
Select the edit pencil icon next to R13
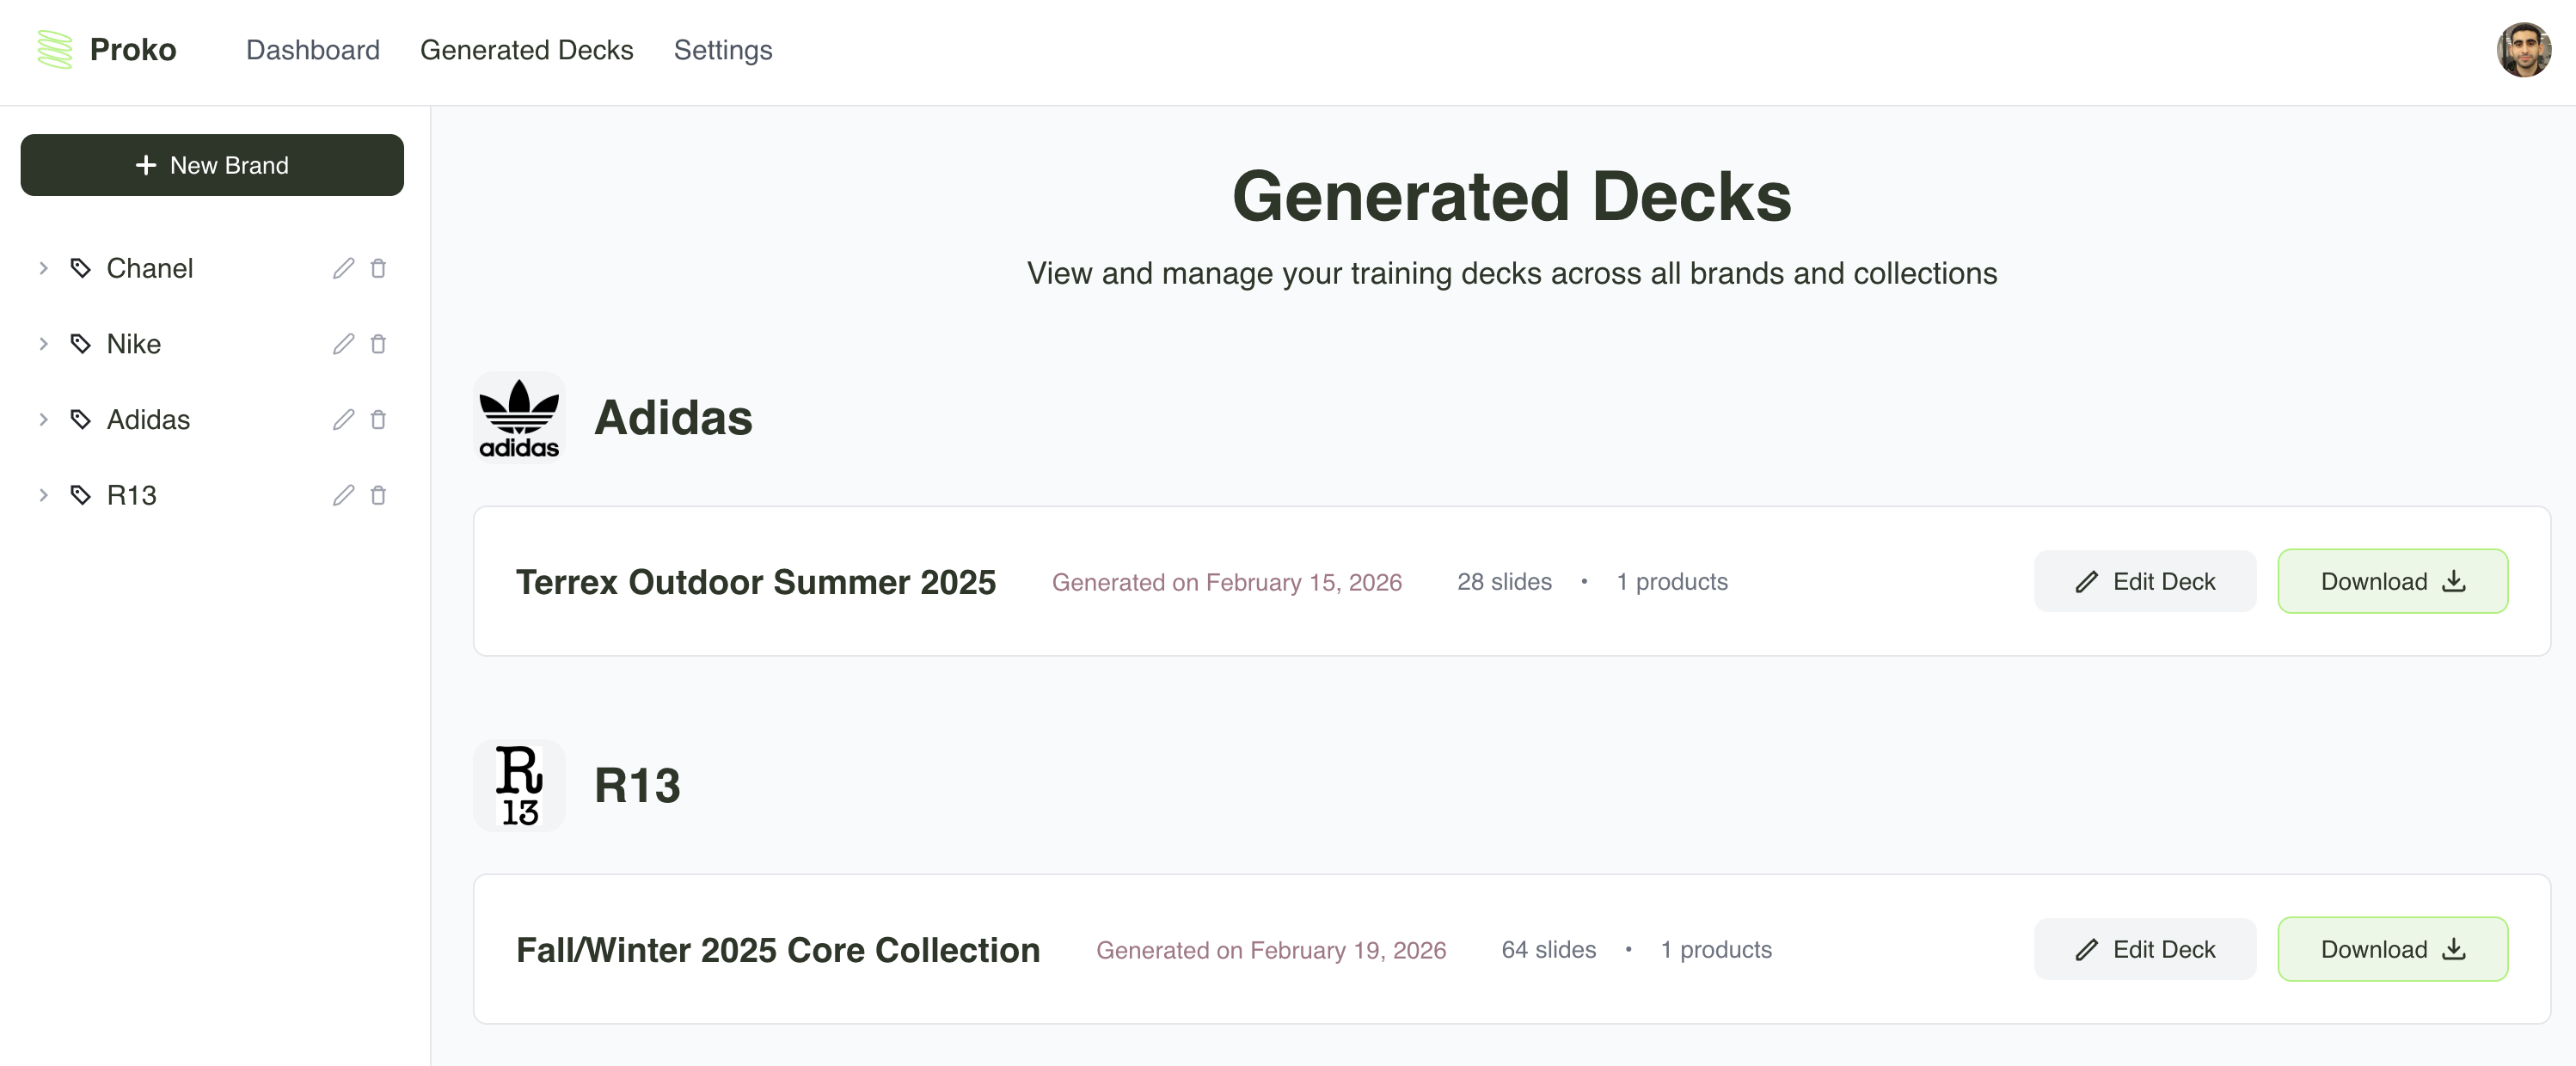[342, 495]
